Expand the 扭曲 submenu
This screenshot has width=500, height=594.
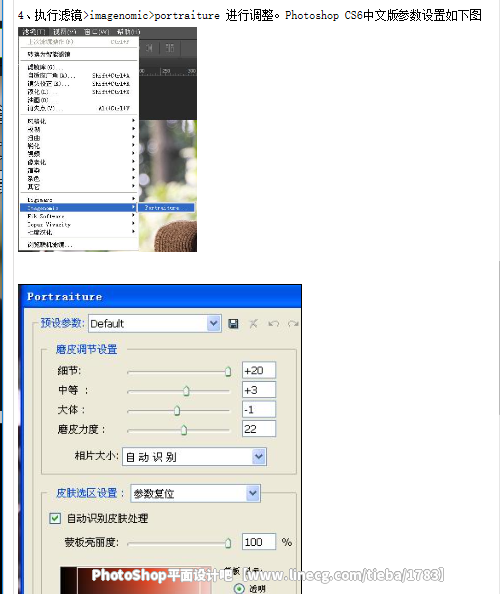tap(79, 138)
